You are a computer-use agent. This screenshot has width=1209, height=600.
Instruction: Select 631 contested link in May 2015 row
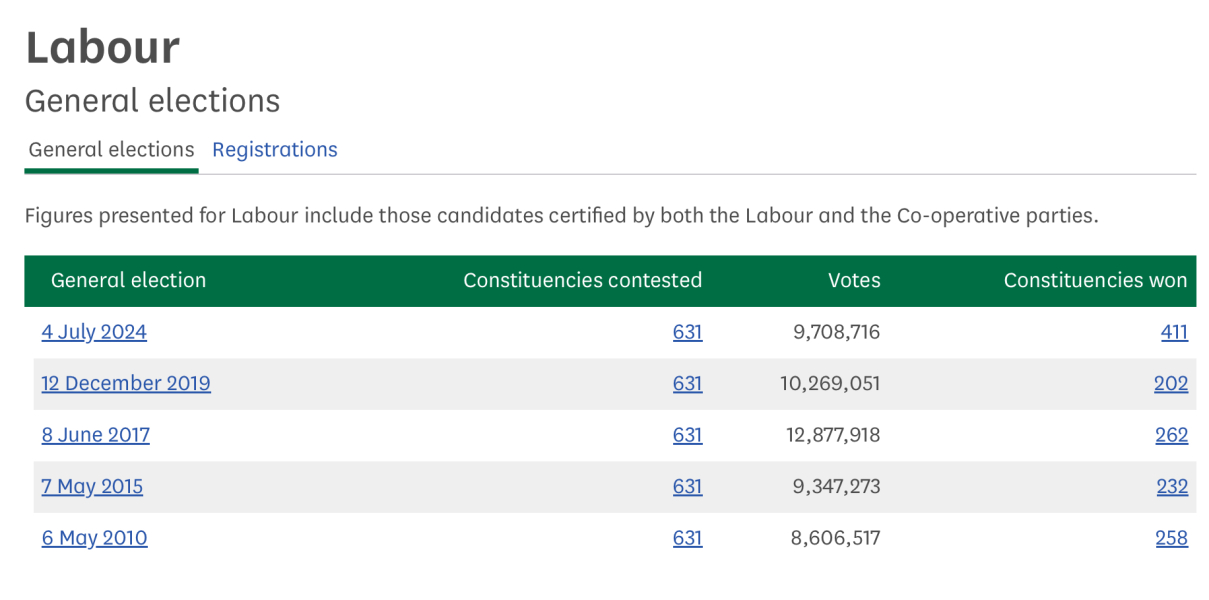point(687,487)
